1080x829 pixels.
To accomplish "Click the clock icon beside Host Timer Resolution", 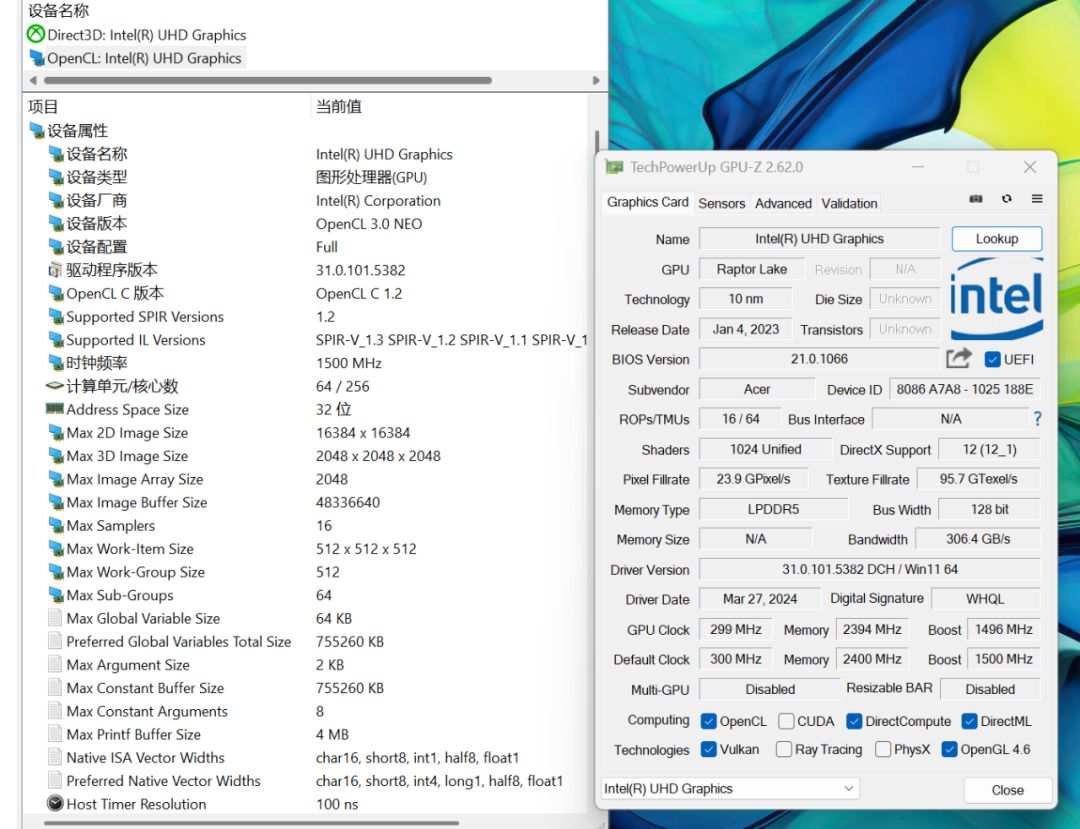I will [x=55, y=804].
